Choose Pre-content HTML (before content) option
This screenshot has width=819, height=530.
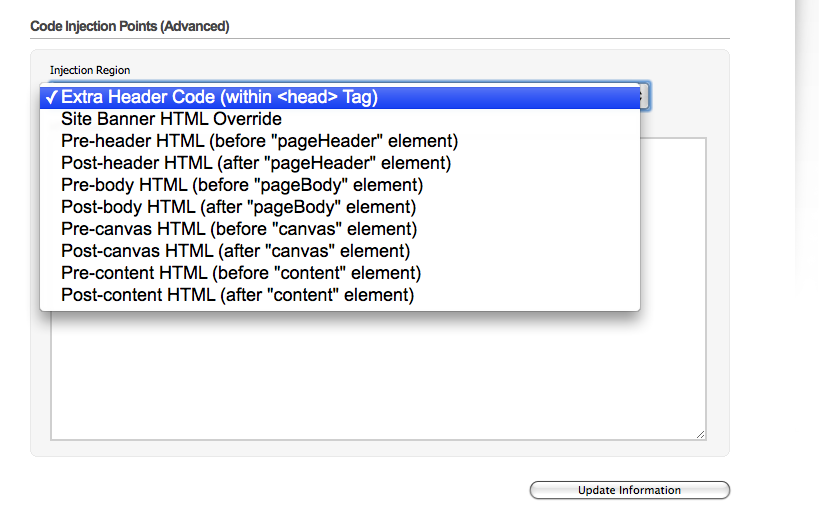tap(241, 273)
